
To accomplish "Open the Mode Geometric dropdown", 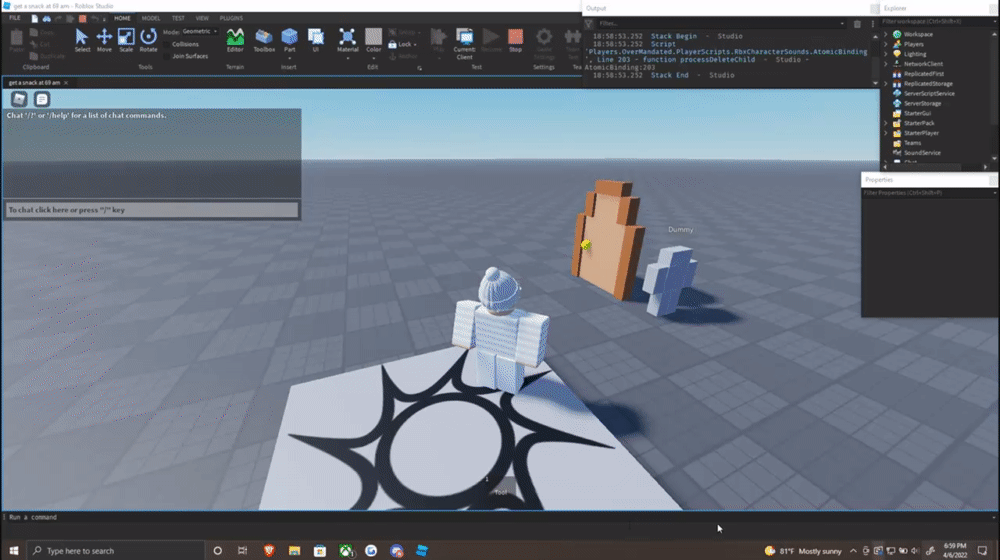I will pos(200,31).
